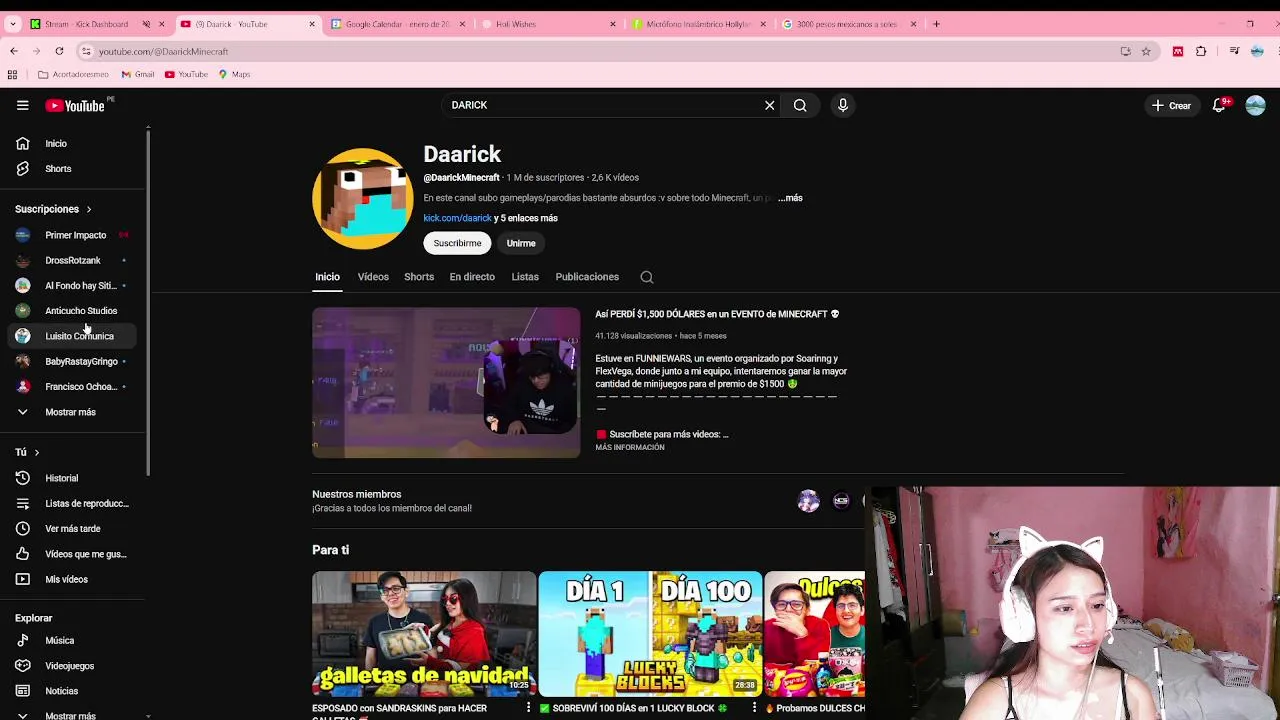The height and width of the screenshot is (720, 1280).
Task: Open the Francisco Ochoa subscription
Action: (72, 387)
